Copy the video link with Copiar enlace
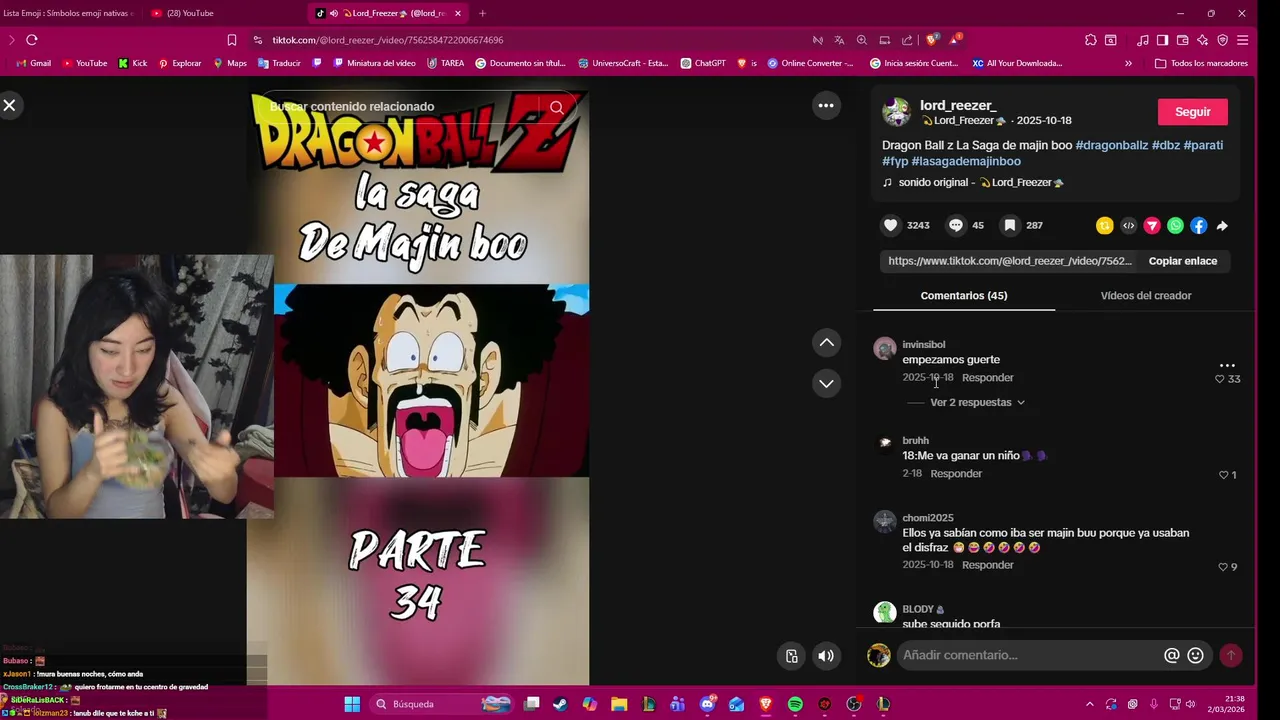This screenshot has width=1280, height=720. 1183,261
